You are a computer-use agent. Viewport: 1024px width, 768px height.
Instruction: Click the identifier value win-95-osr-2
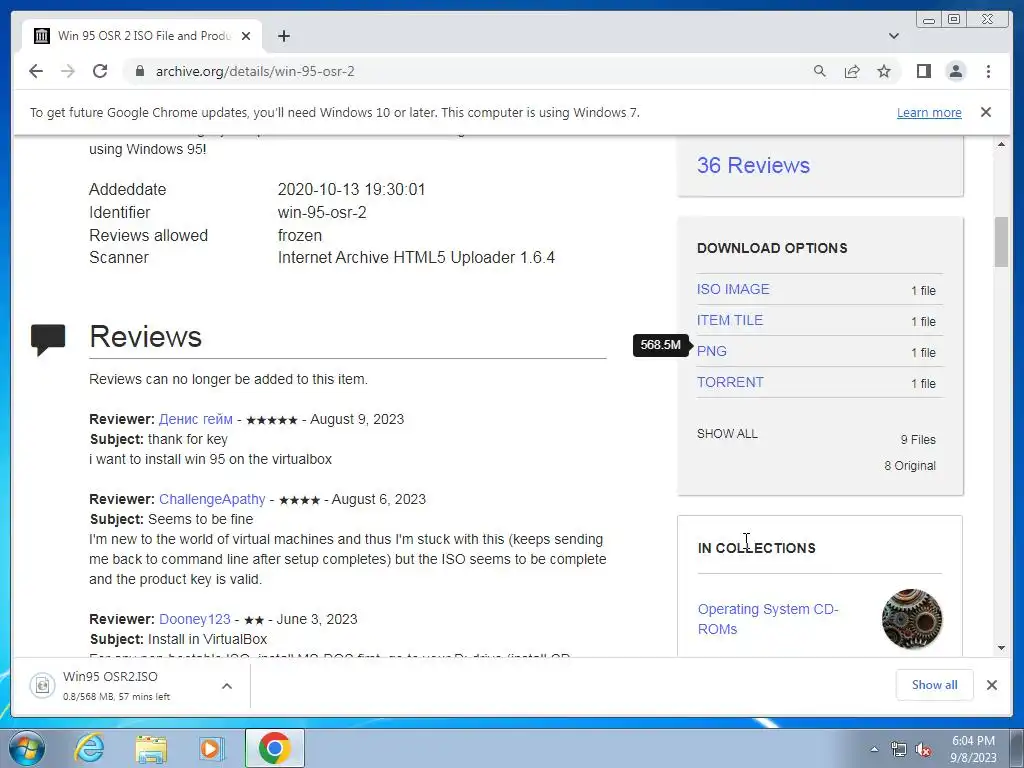point(322,212)
